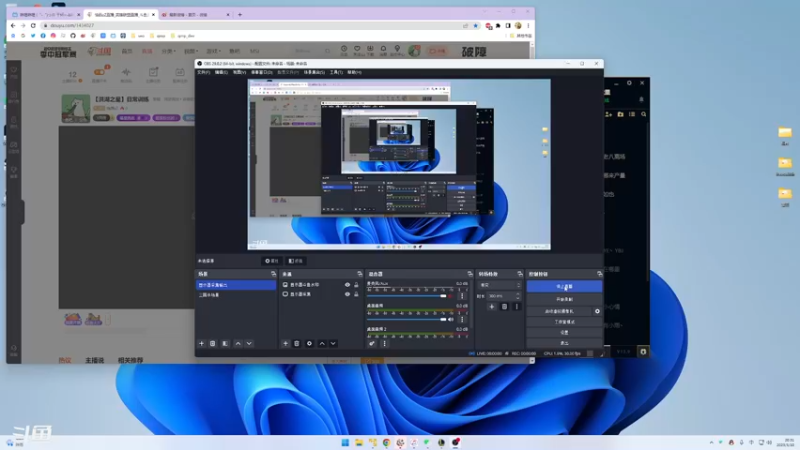Viewport: 800px width, 450px height.
Task: Lock the first source in Sources list
Action: point(356,285)
